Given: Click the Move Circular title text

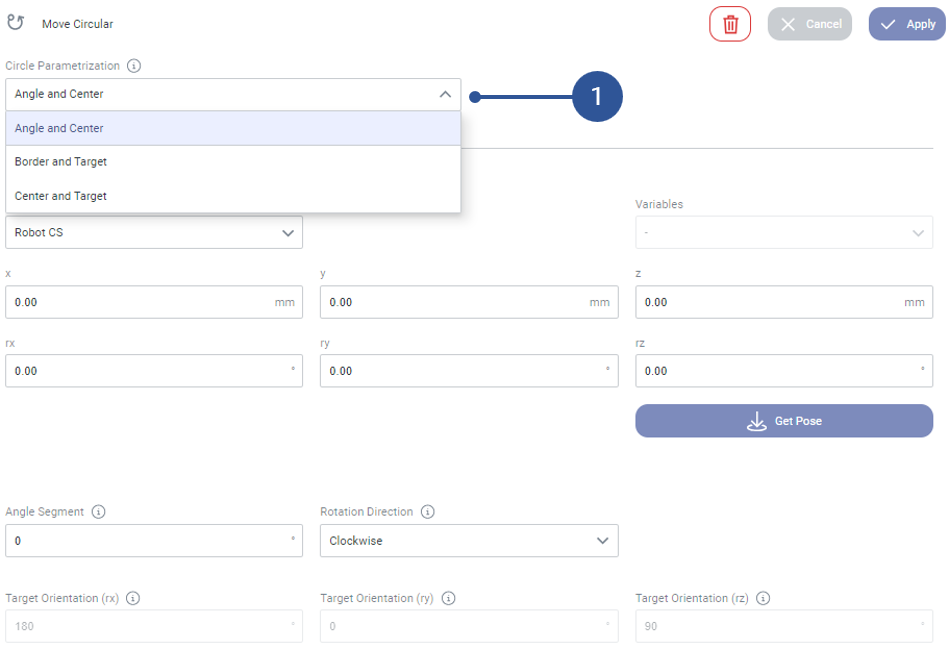Looking at the screenshot, I should coord(77,24).
